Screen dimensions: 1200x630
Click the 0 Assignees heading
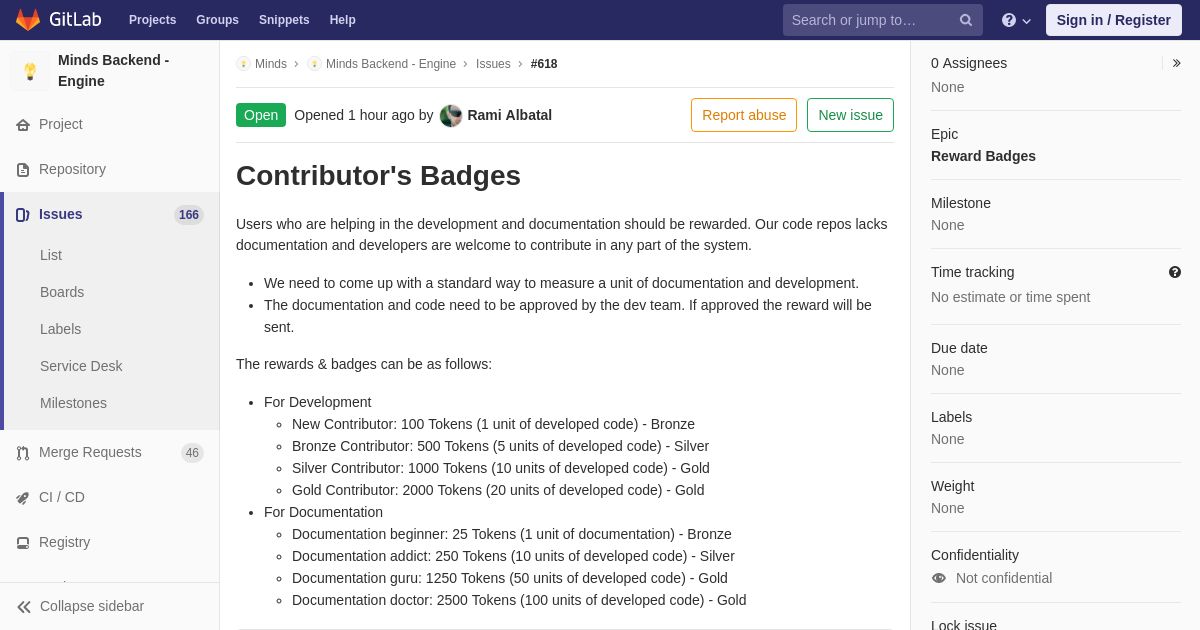pos(969,63)
